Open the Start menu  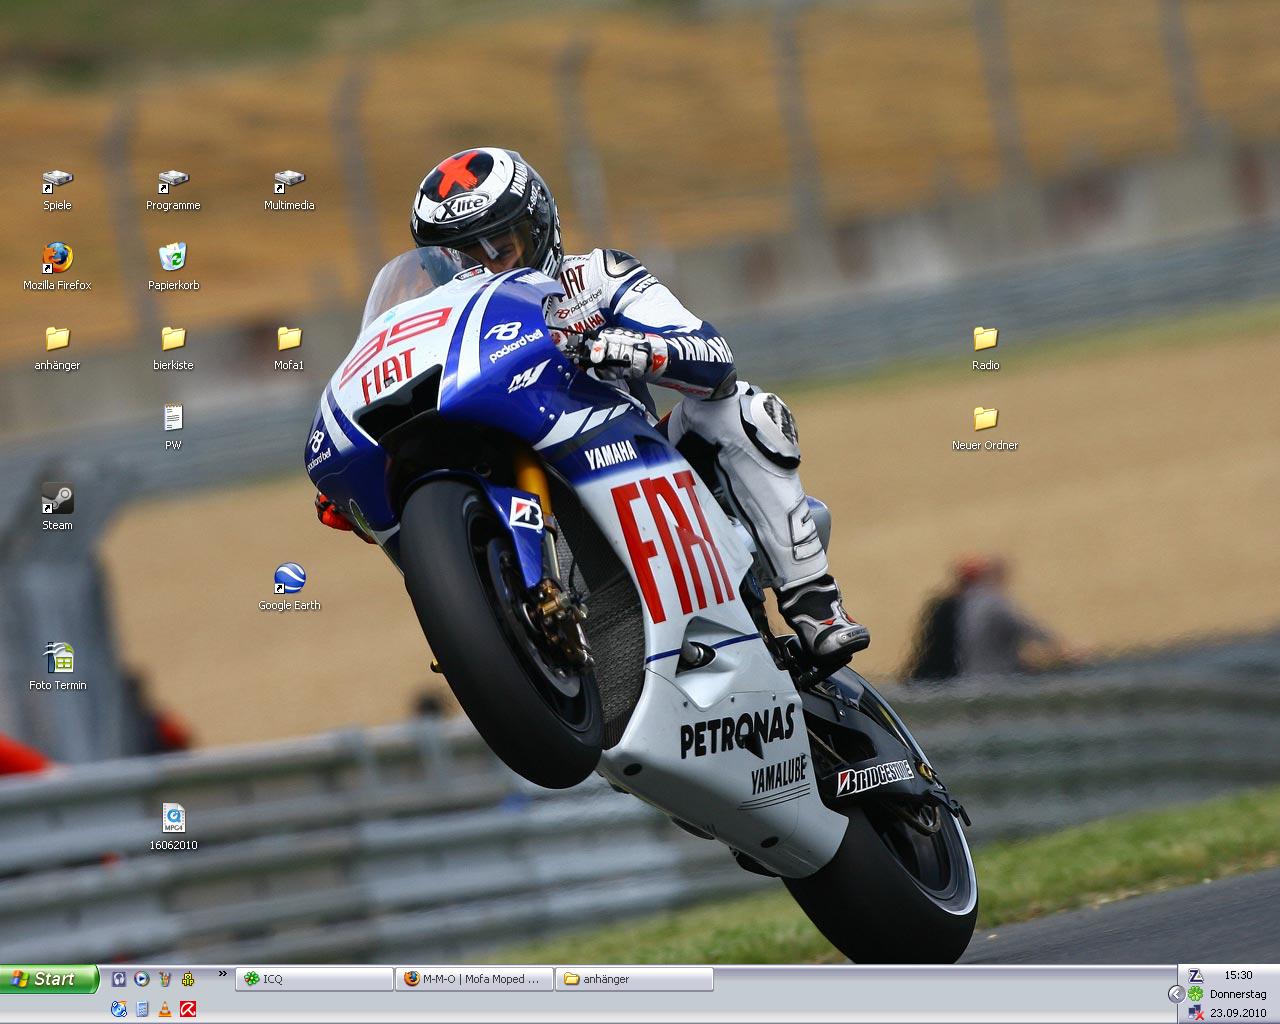point(49,979)
